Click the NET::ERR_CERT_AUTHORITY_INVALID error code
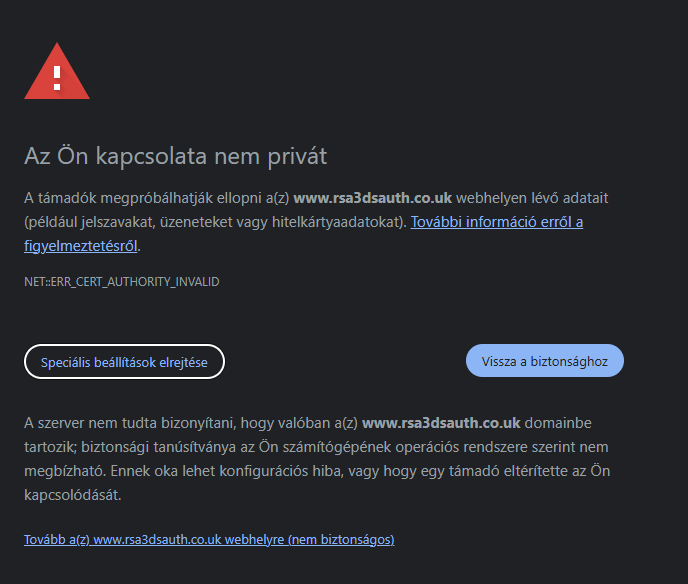Screen dimensions: 688x584 point(122,282)
